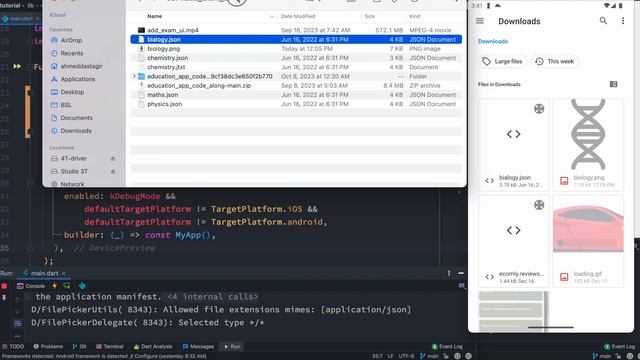Open the Dart Analysis tool window
The image size is (640, 360).
(153, 347)
